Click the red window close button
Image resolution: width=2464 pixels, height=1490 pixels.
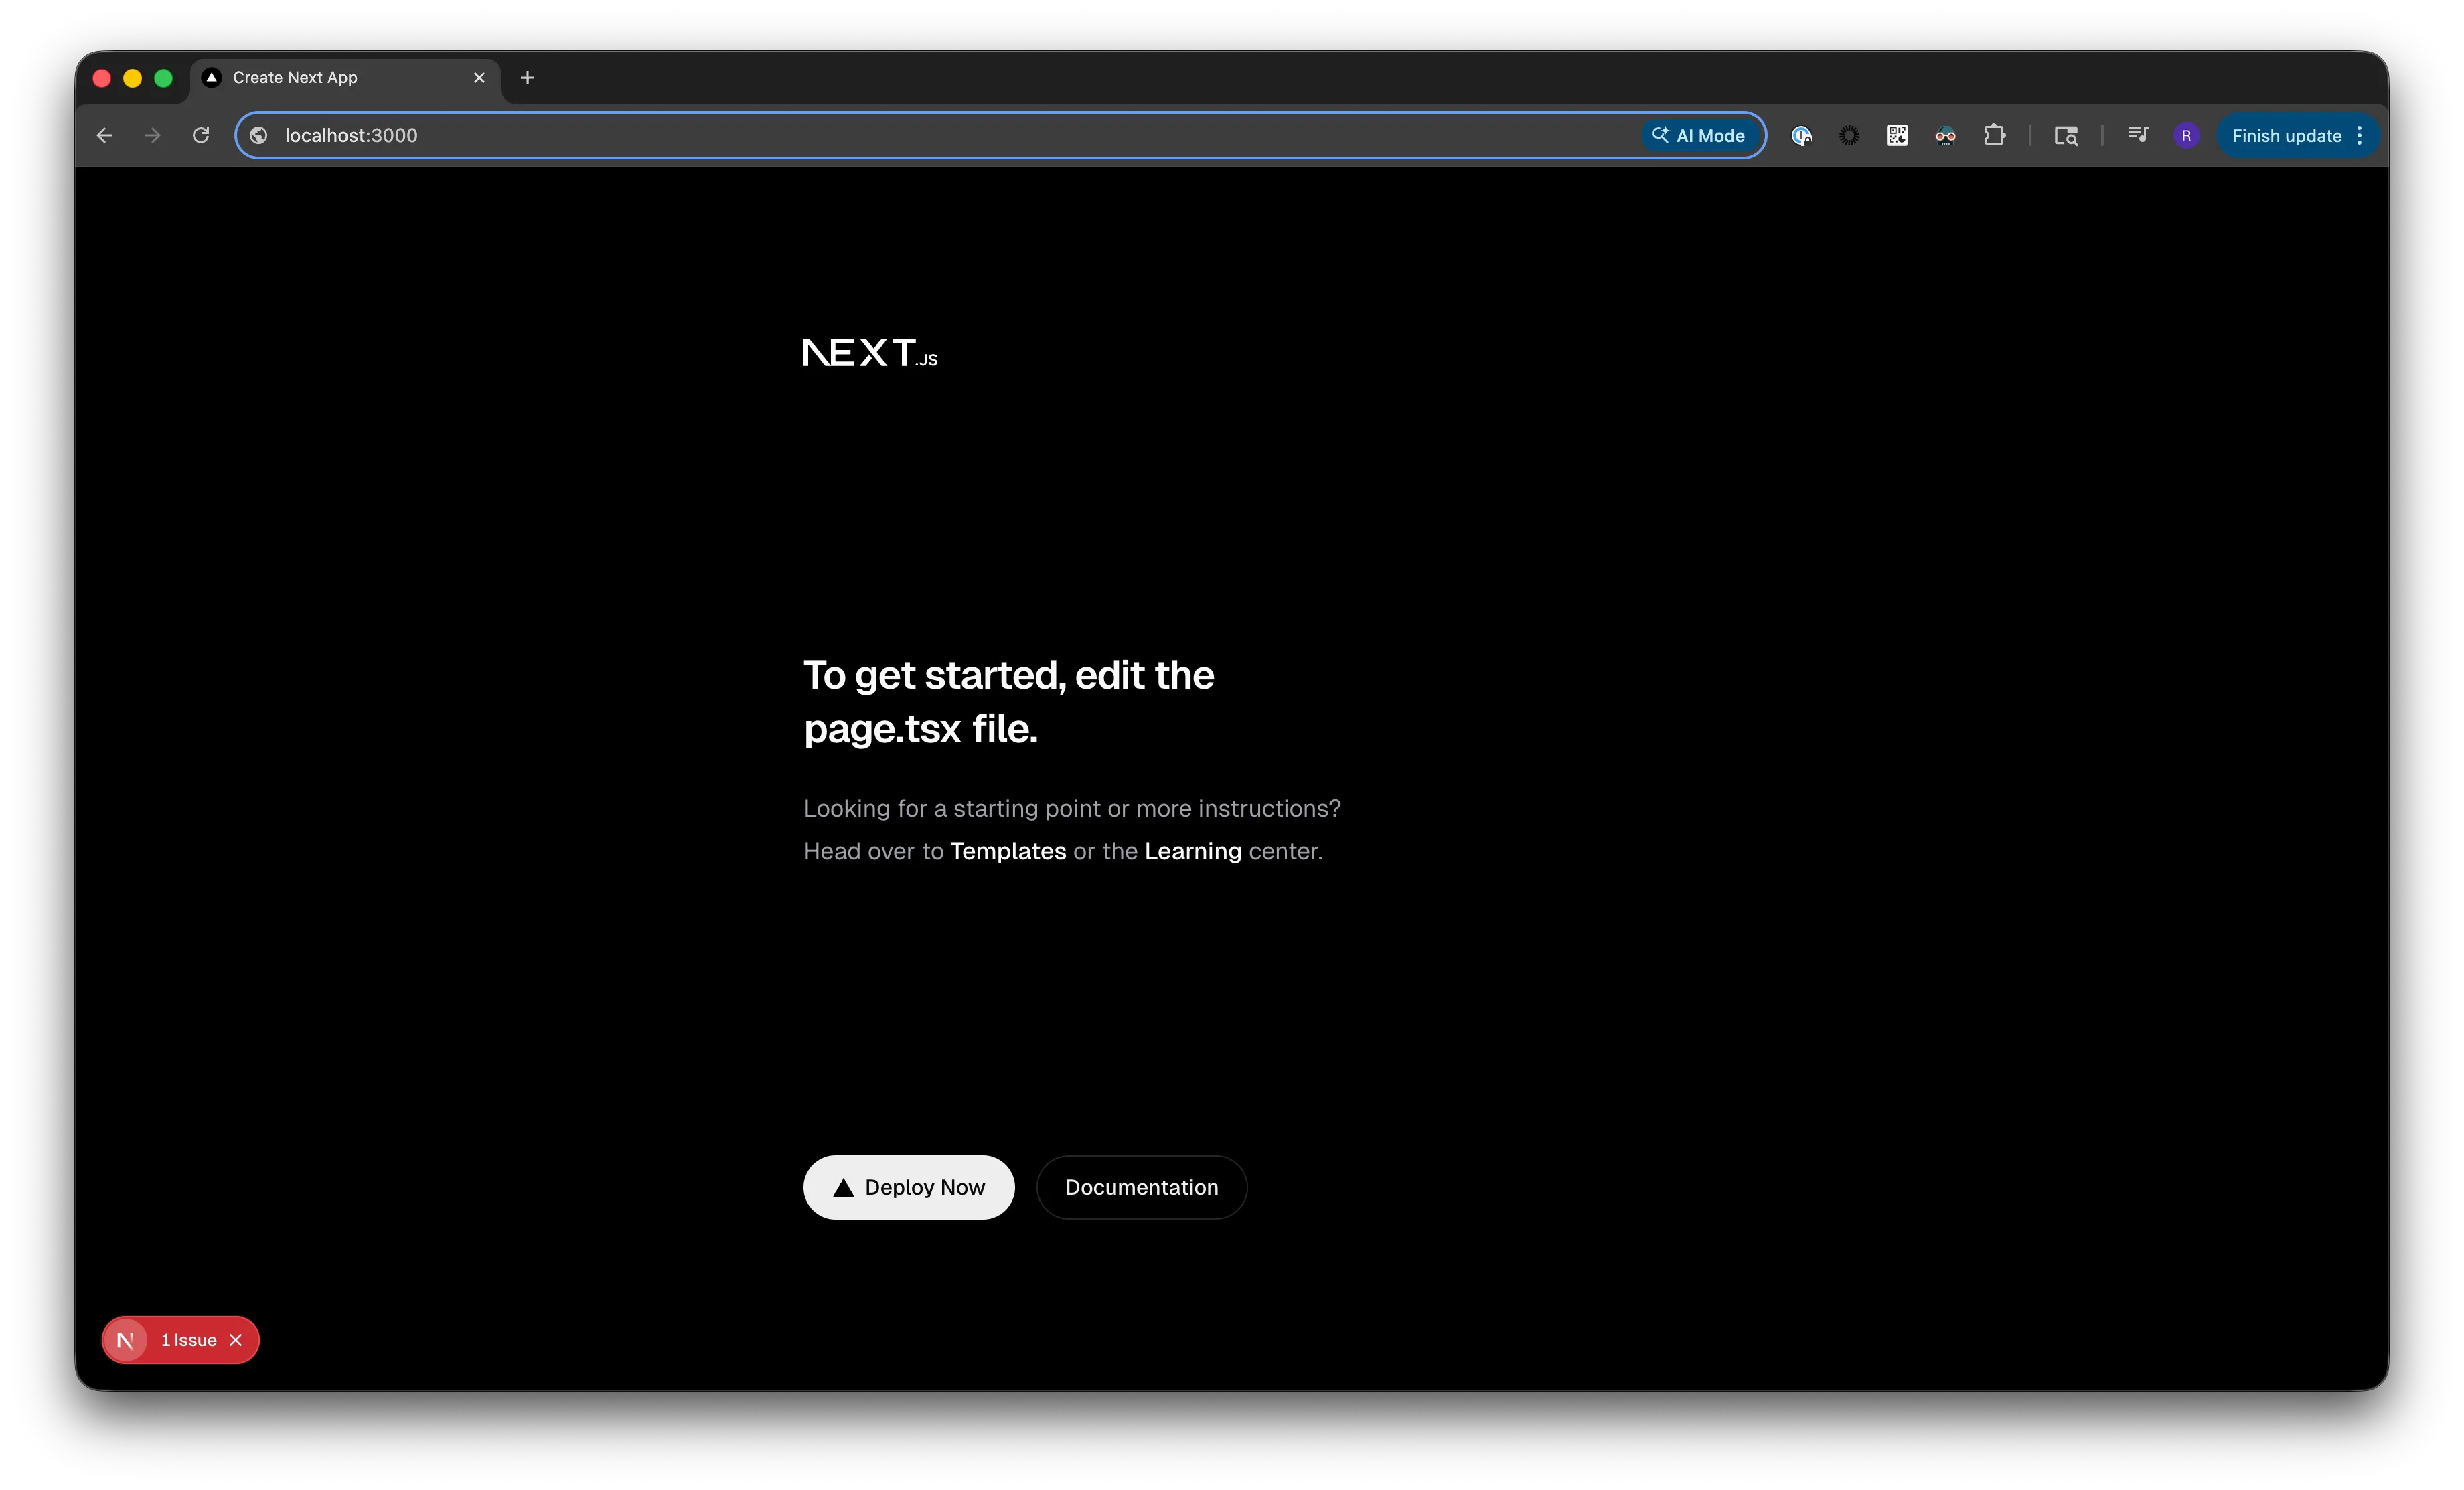(x=102, y=78)
